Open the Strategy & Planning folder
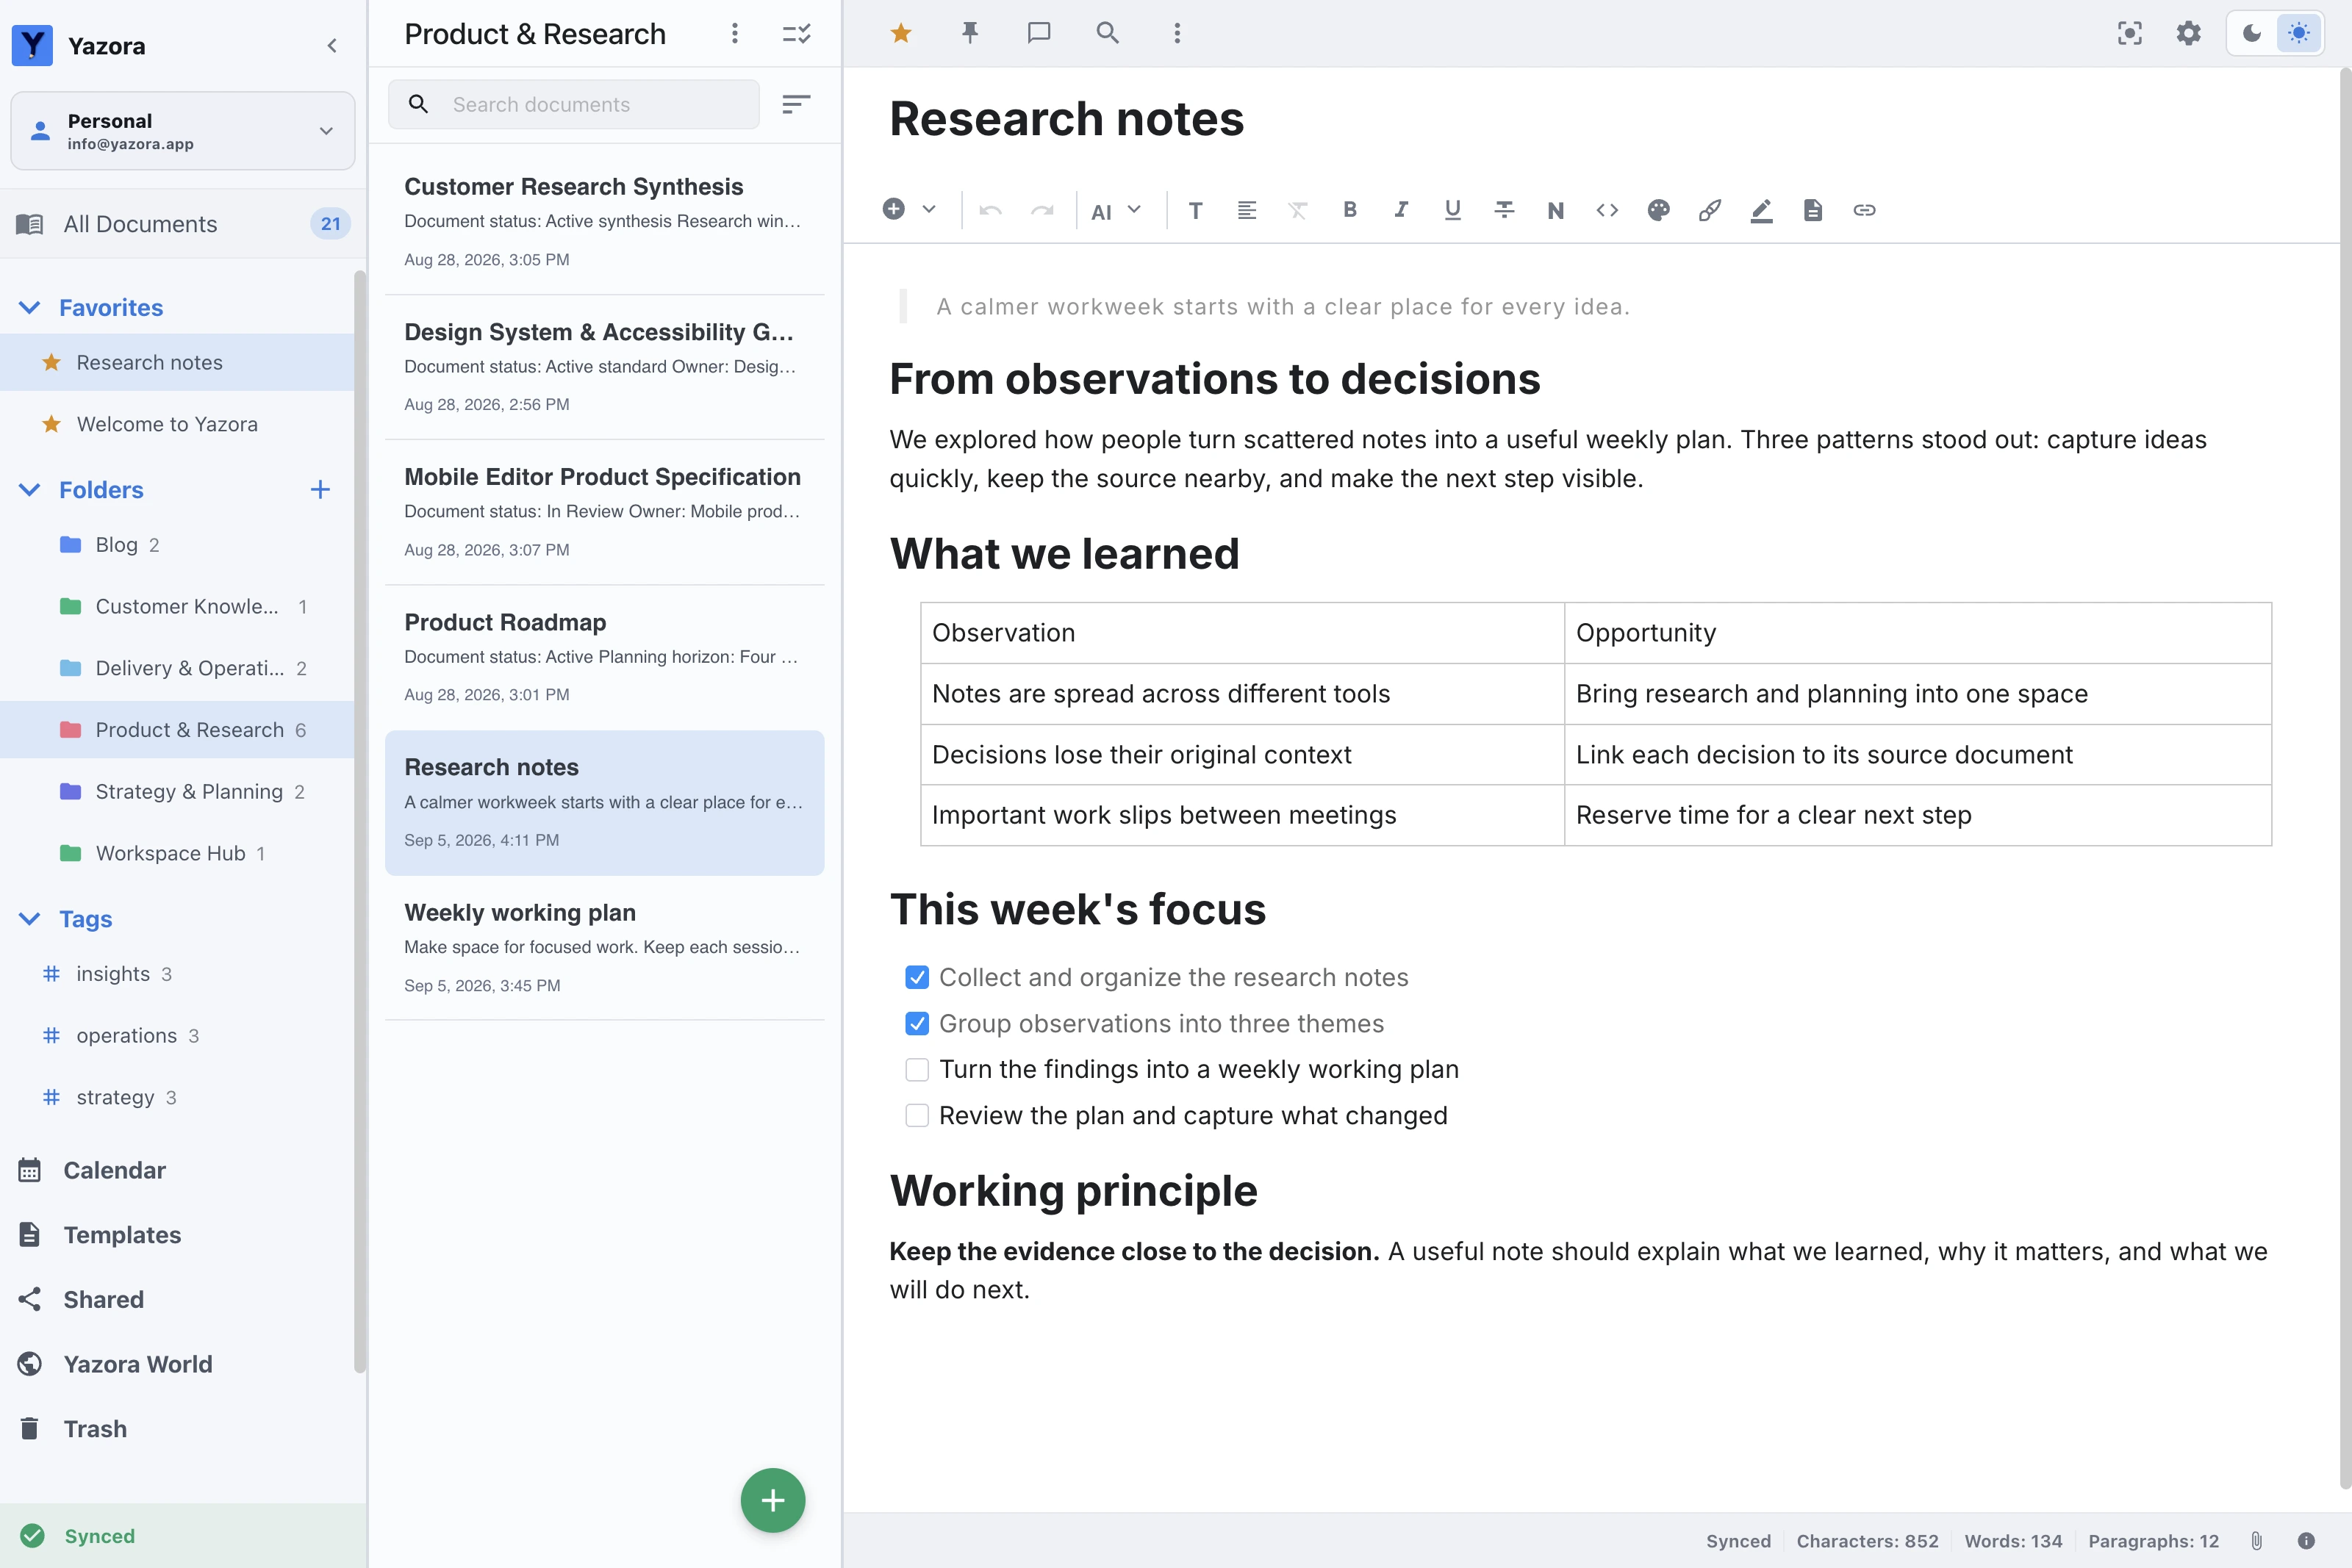The width and height of the screenshot is (2352, 1568). [176, 792]
